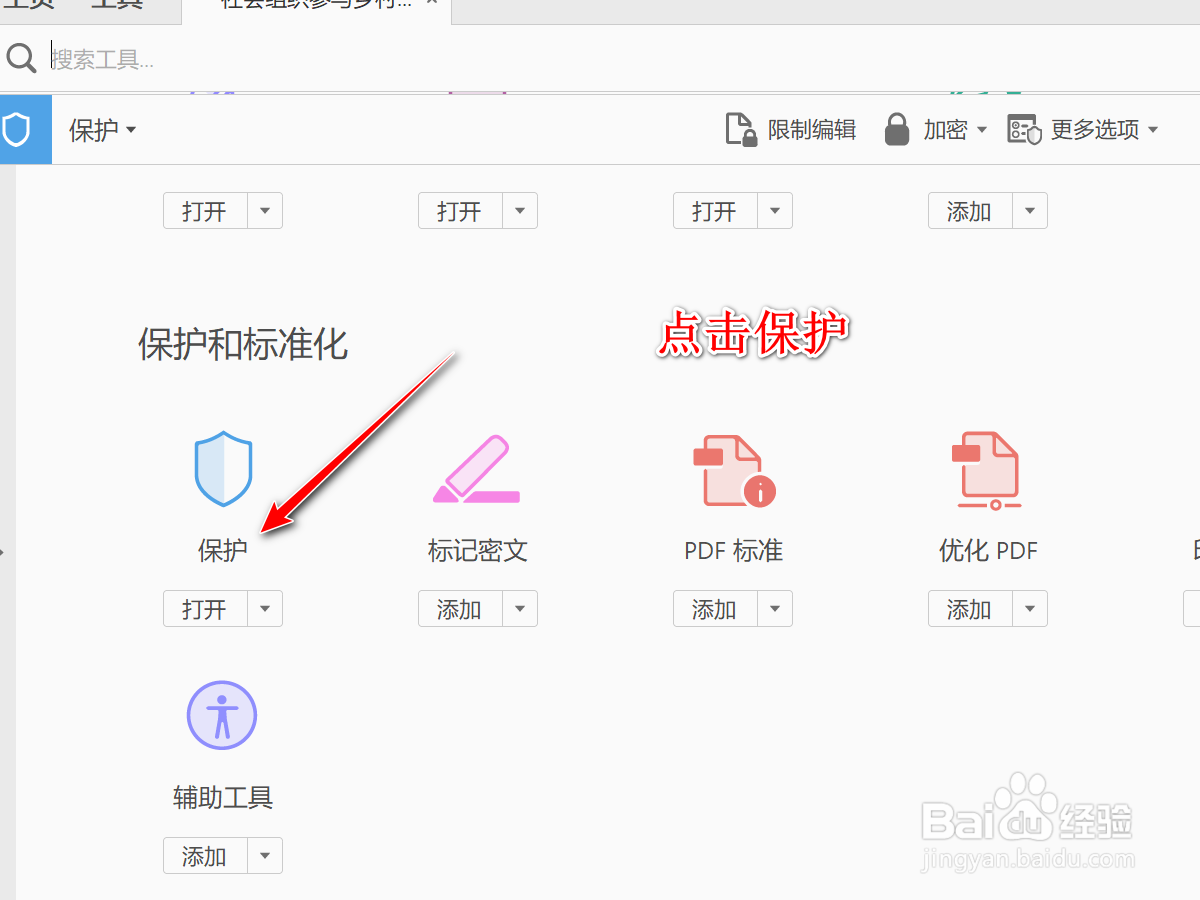The width and height of the screenshot is (1200, 900).
Task: Open the PDF 标准 tool icon
Action: coord(732,470)
